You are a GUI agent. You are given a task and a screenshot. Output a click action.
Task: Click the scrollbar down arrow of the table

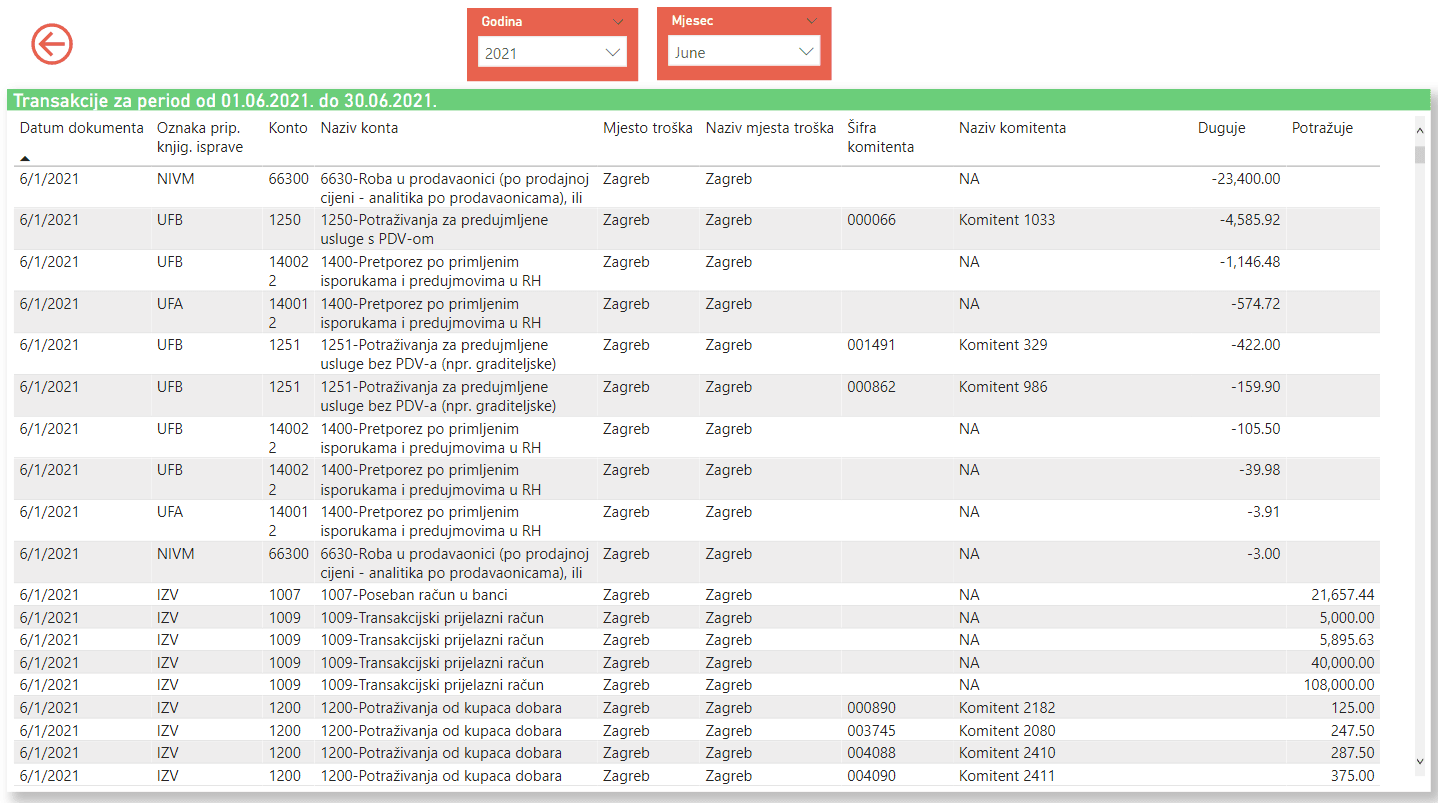tap(1420, 762)
